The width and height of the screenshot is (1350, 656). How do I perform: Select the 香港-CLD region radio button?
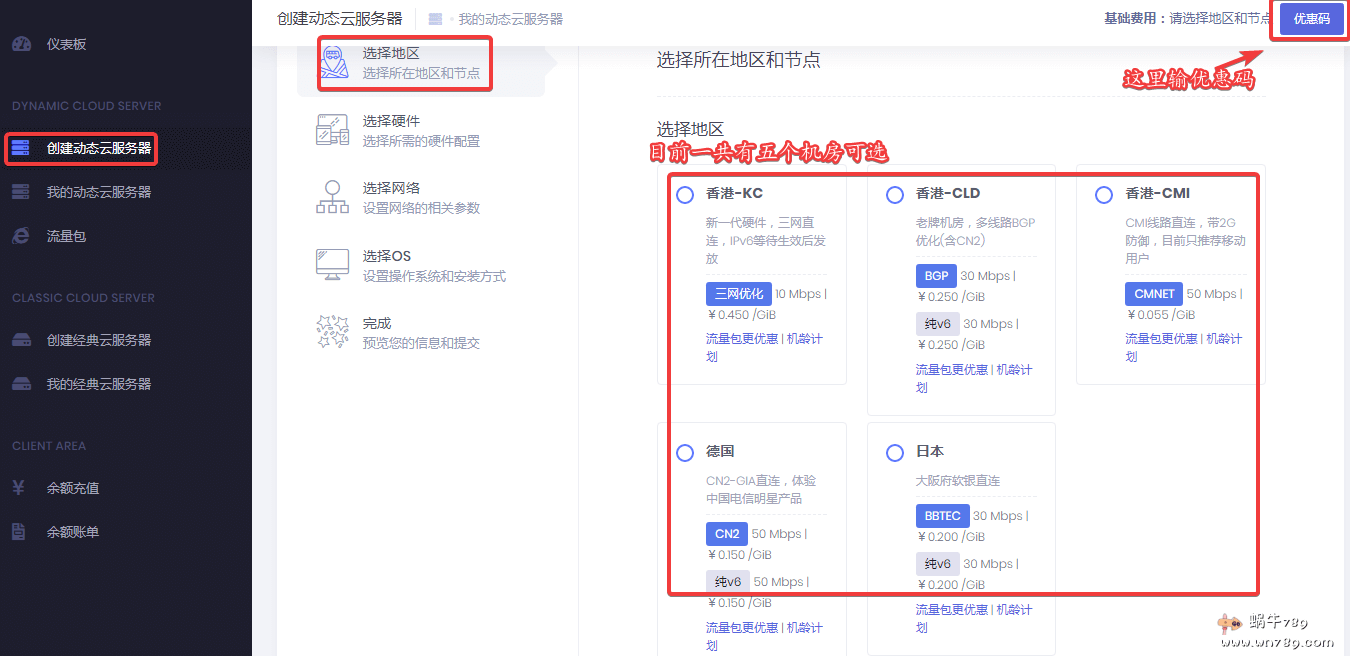click(895, 195)
